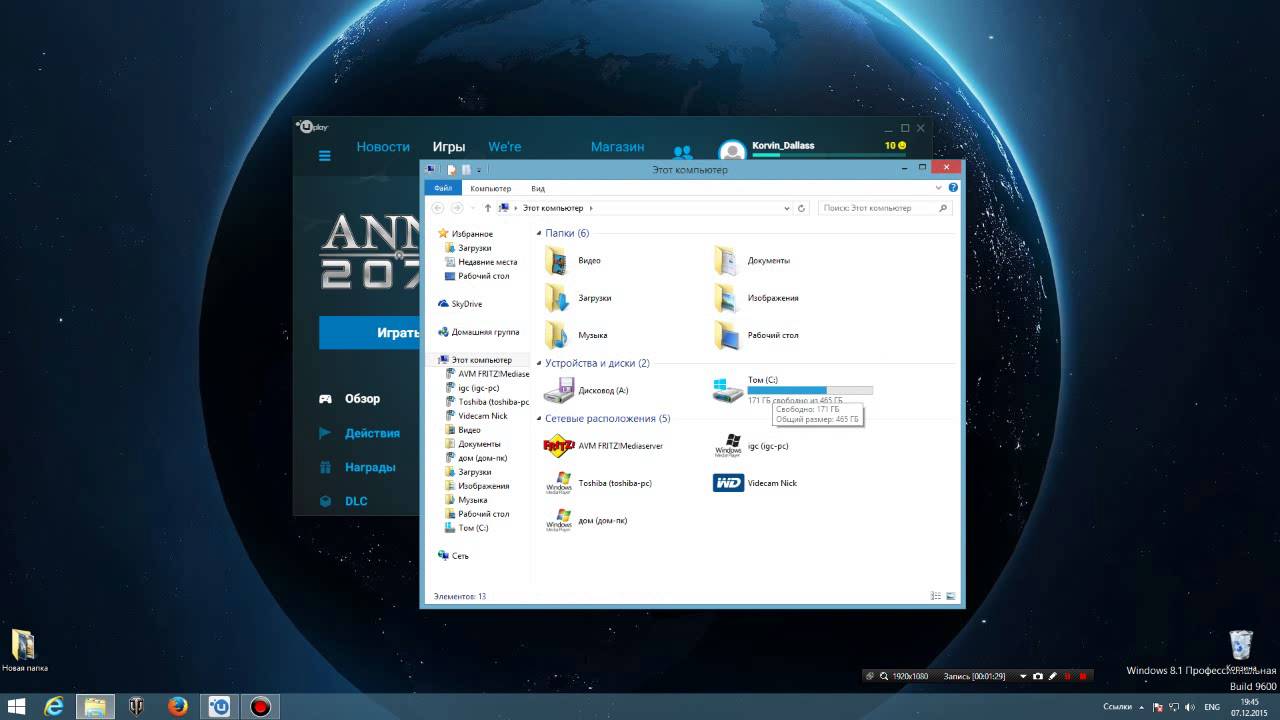The image size is (1280, 720).
Task: Click the volume speaker tray icon
Action: point(1188,707)
